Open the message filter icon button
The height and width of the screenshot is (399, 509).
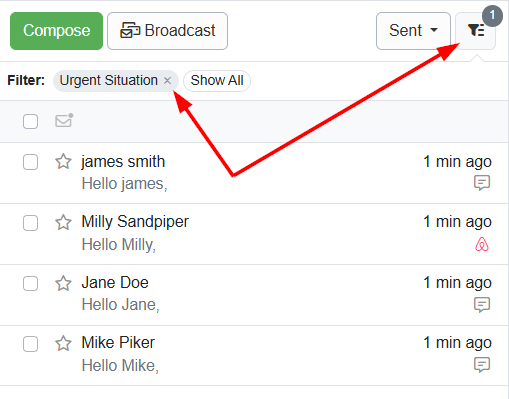tap(475, 31)
